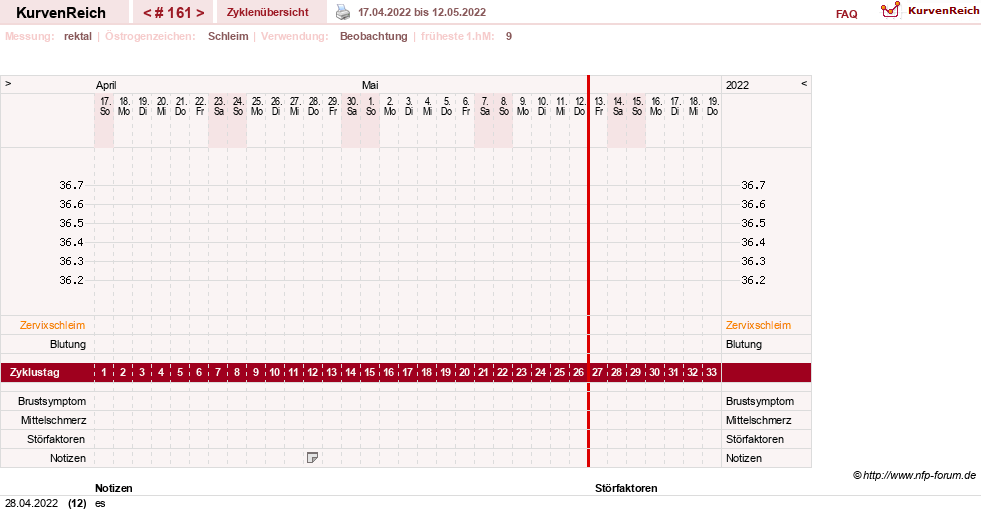Click the 'Beobachtung' usage value
981x527 pixels.
[374, 36]
